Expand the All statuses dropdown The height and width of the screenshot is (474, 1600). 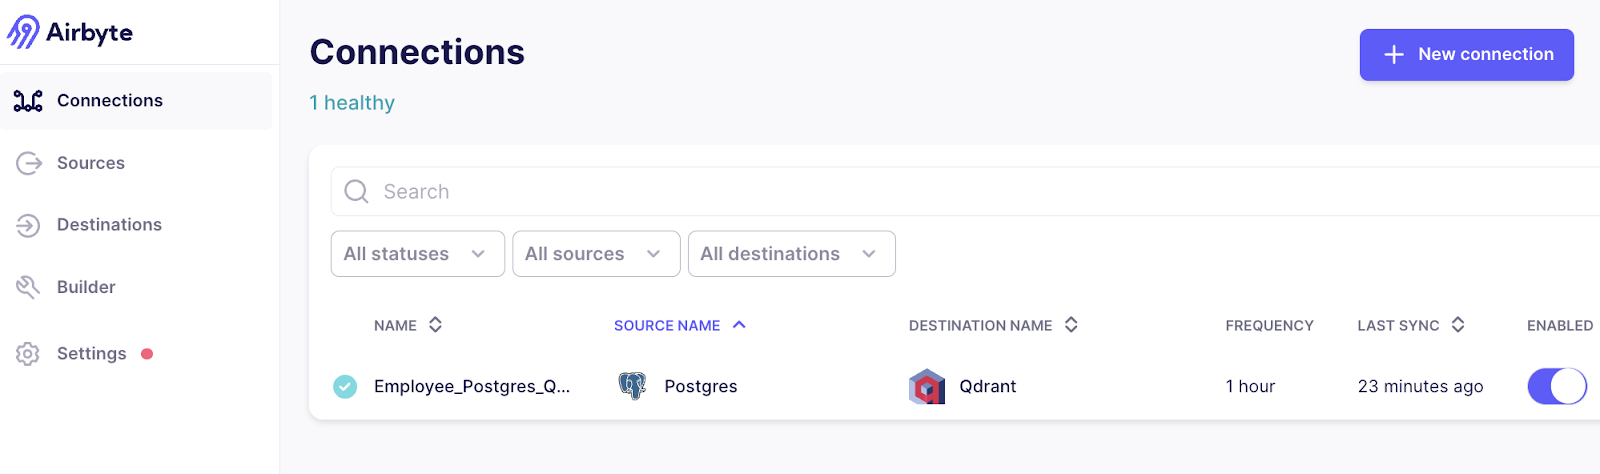coord(418,254)
